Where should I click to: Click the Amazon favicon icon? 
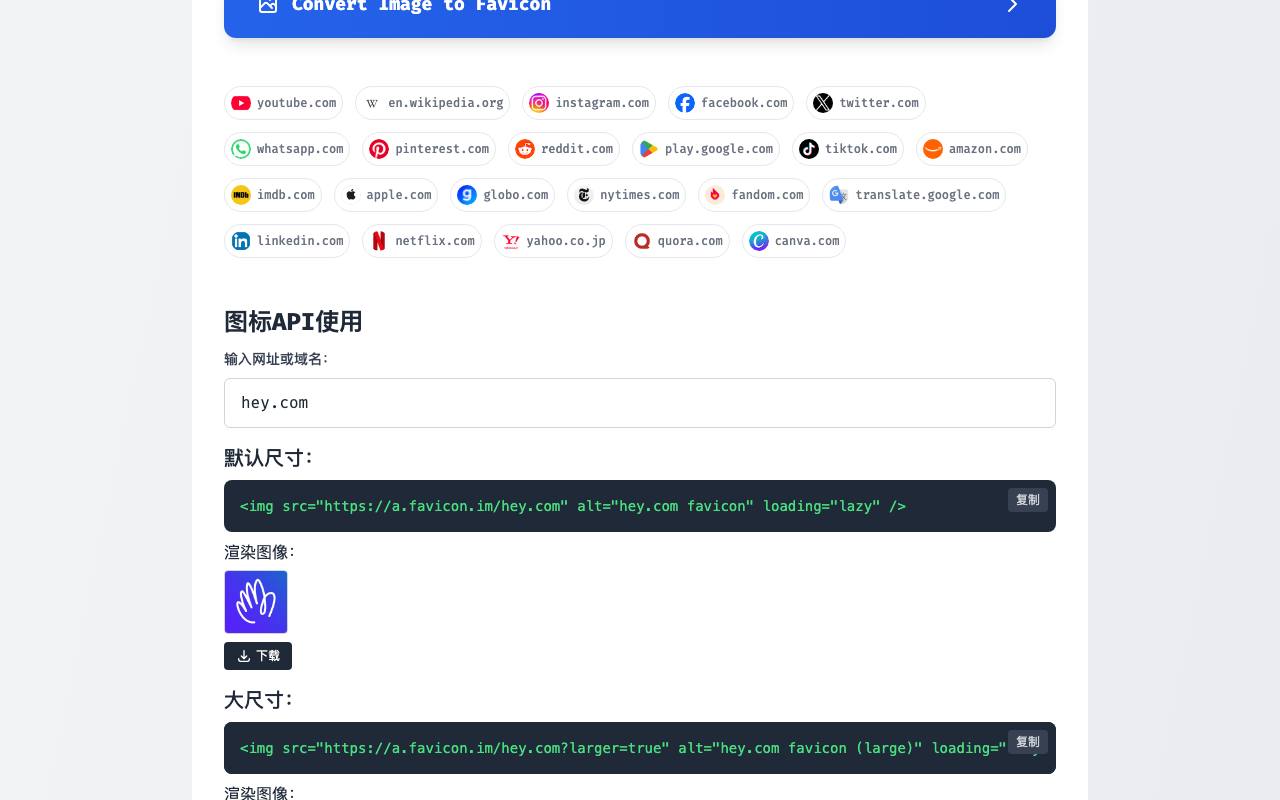click(933, 149)
